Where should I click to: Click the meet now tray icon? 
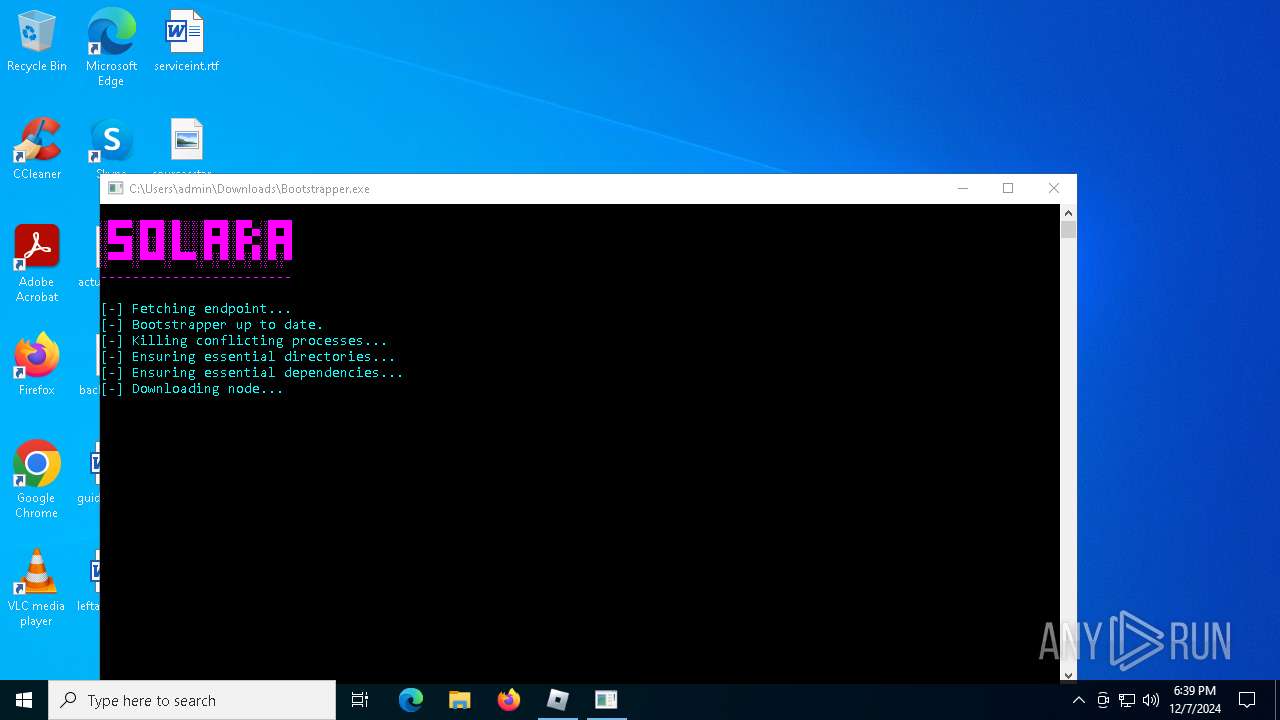tap(1103, 700)
